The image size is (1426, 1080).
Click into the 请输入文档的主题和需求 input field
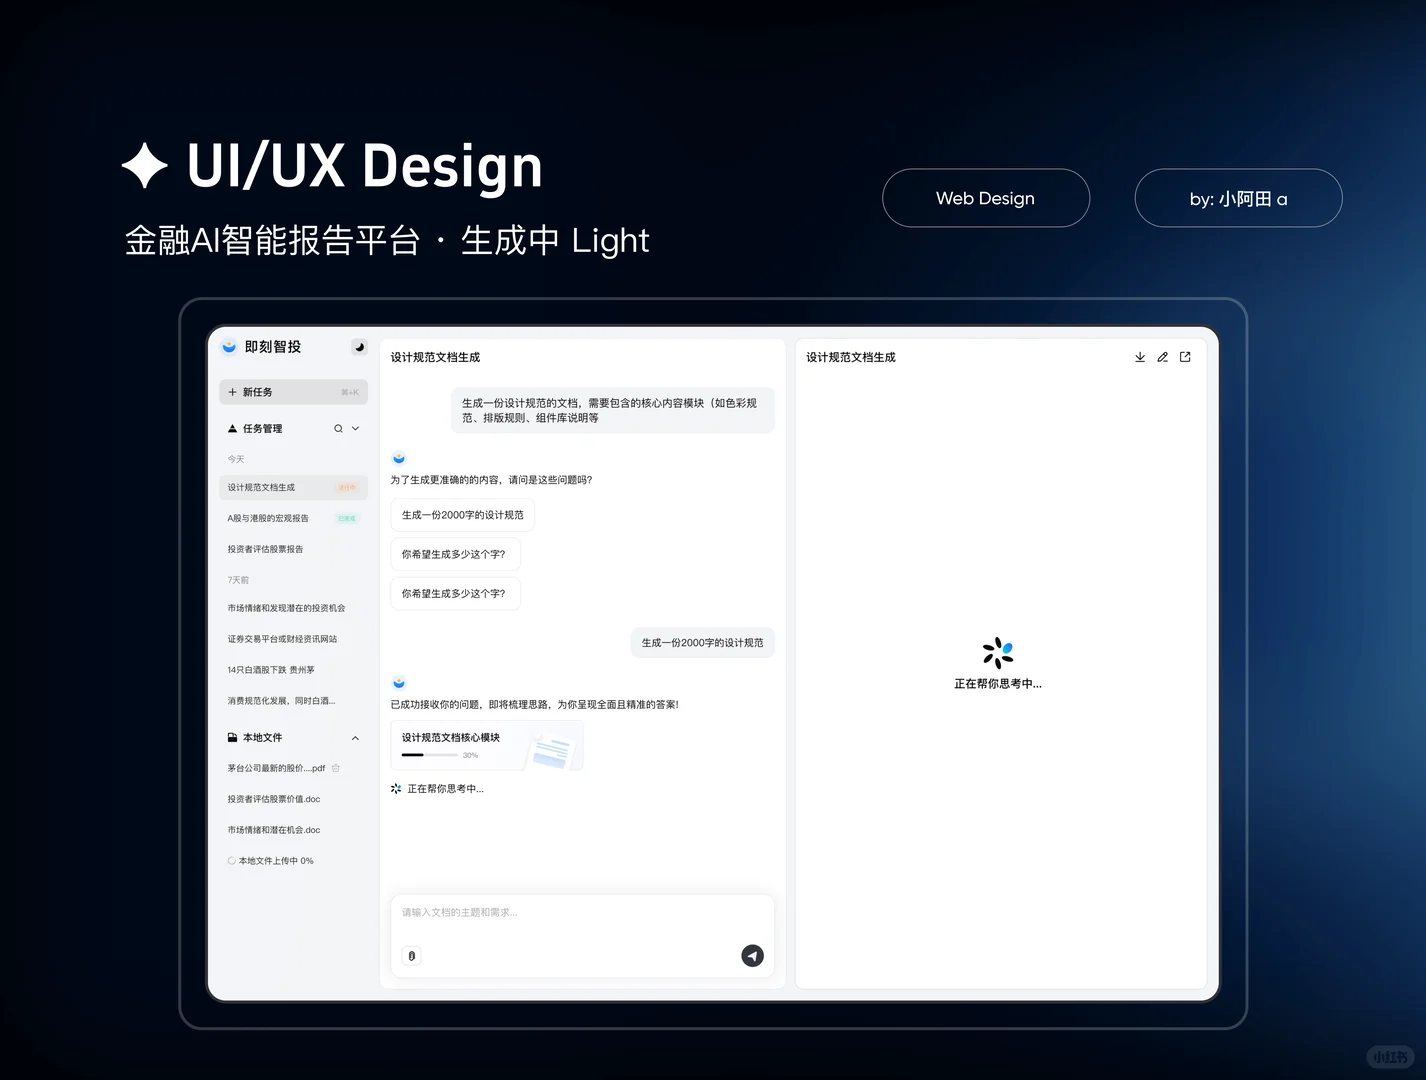pyautogui.click(x=582, y=936)
